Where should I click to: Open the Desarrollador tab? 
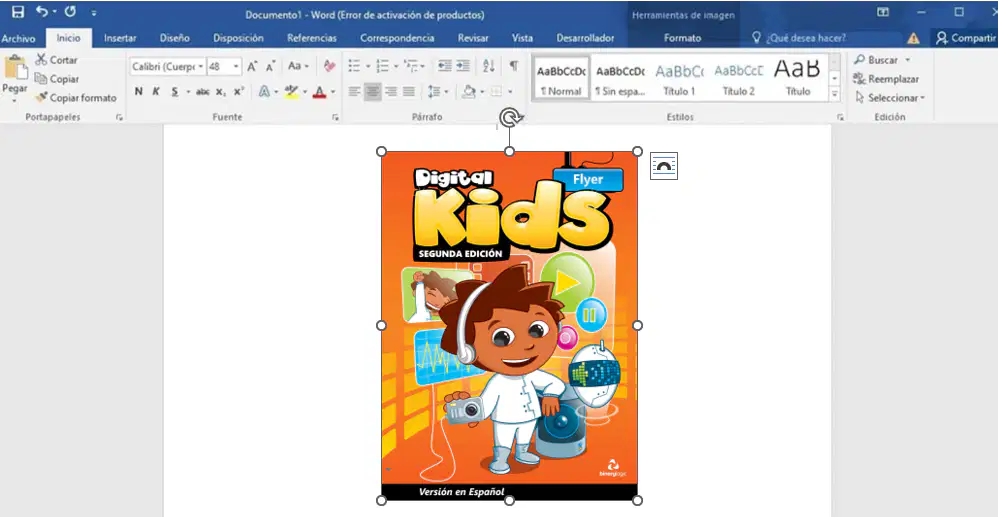pyautogui.click(x=586, y=38)
